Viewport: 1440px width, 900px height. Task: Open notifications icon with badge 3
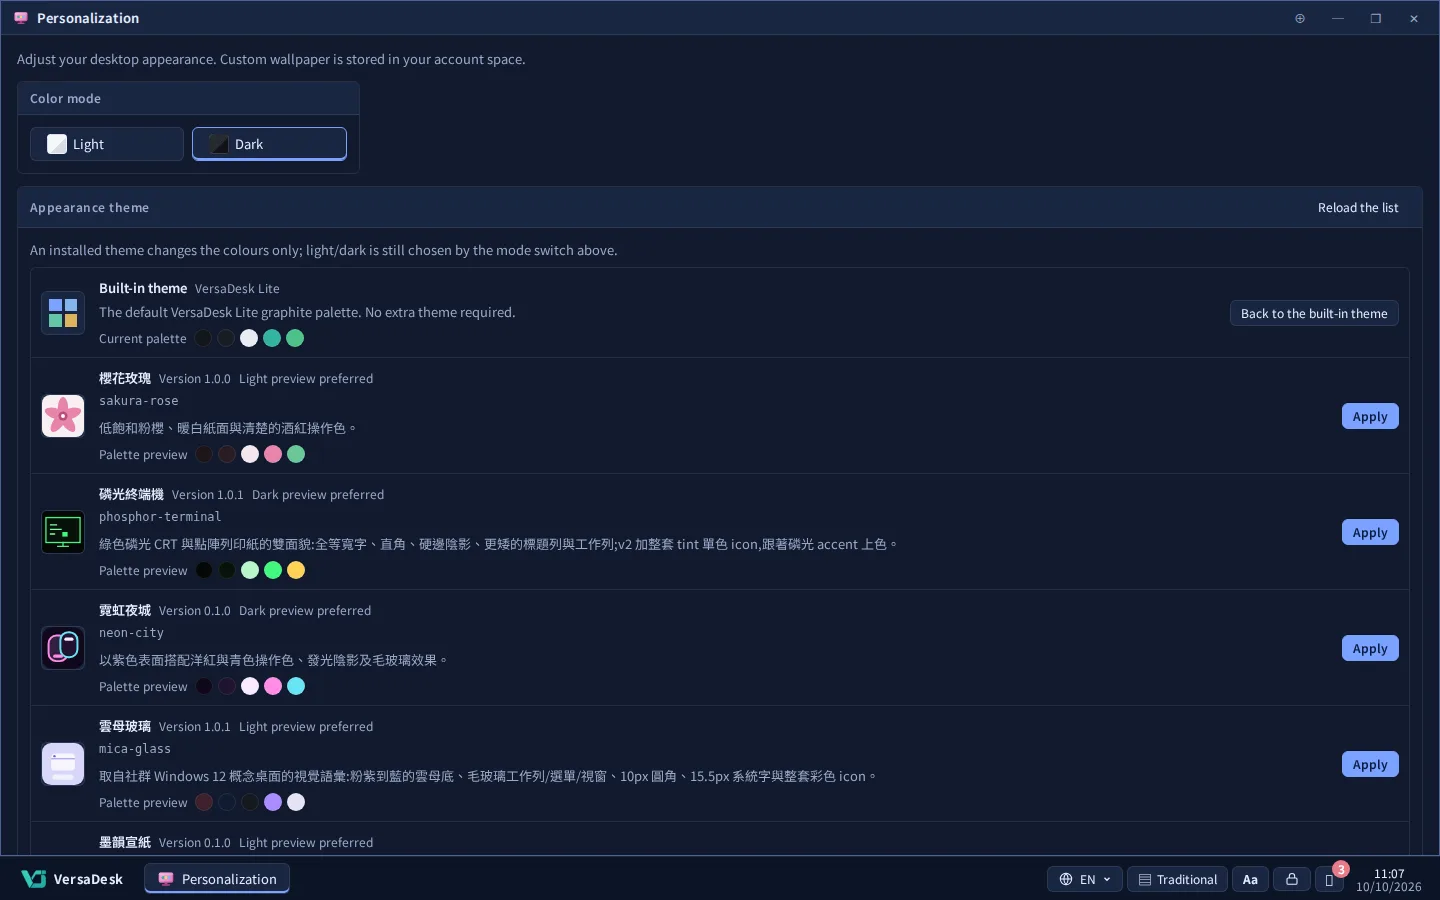tap(1330, 880)
